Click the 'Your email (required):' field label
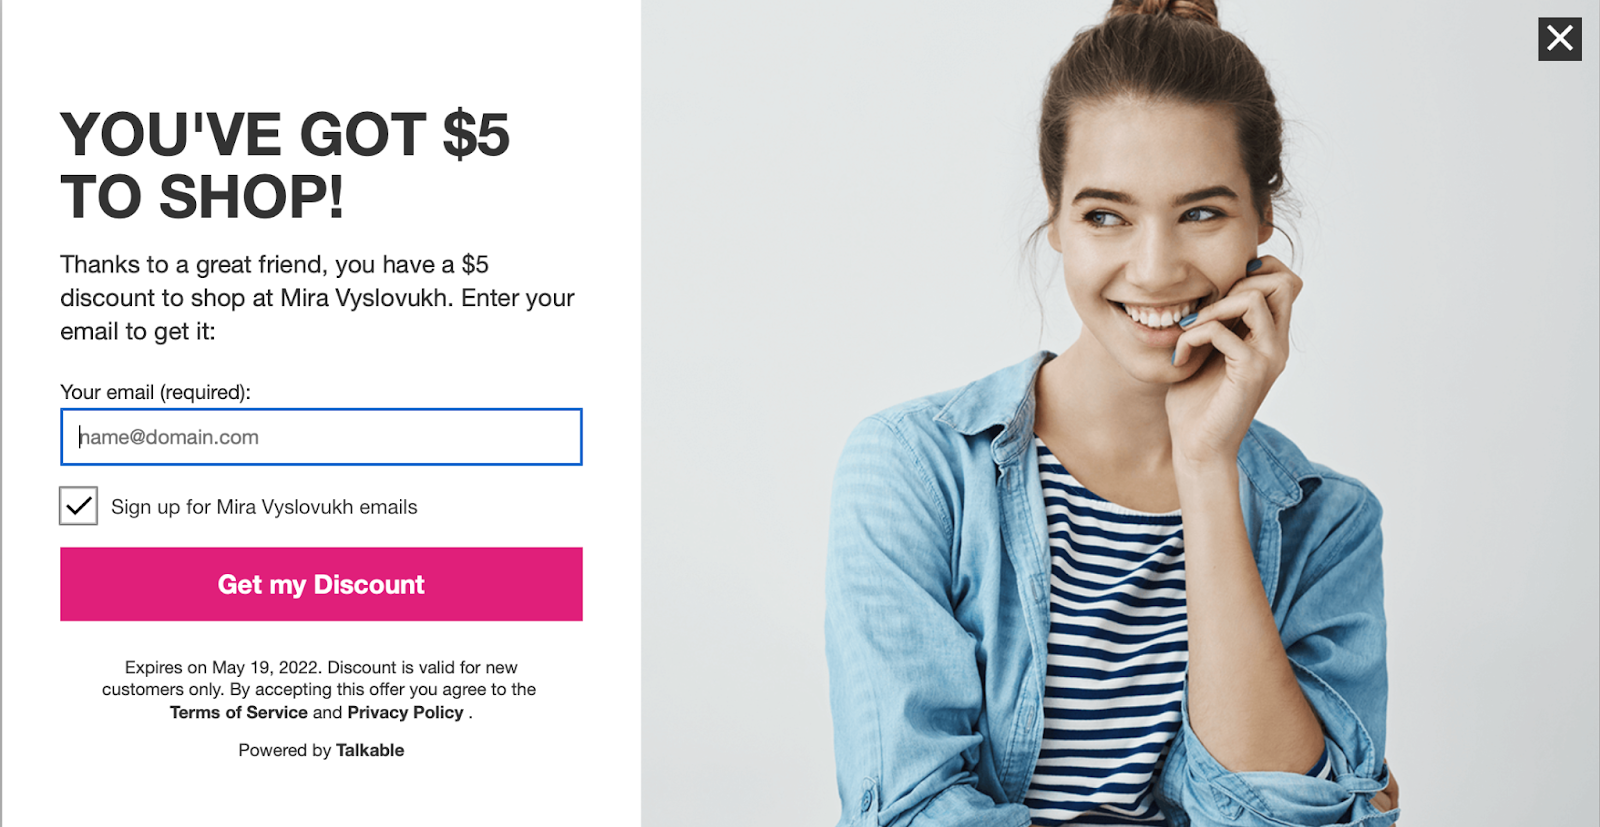 click(155, 392)
